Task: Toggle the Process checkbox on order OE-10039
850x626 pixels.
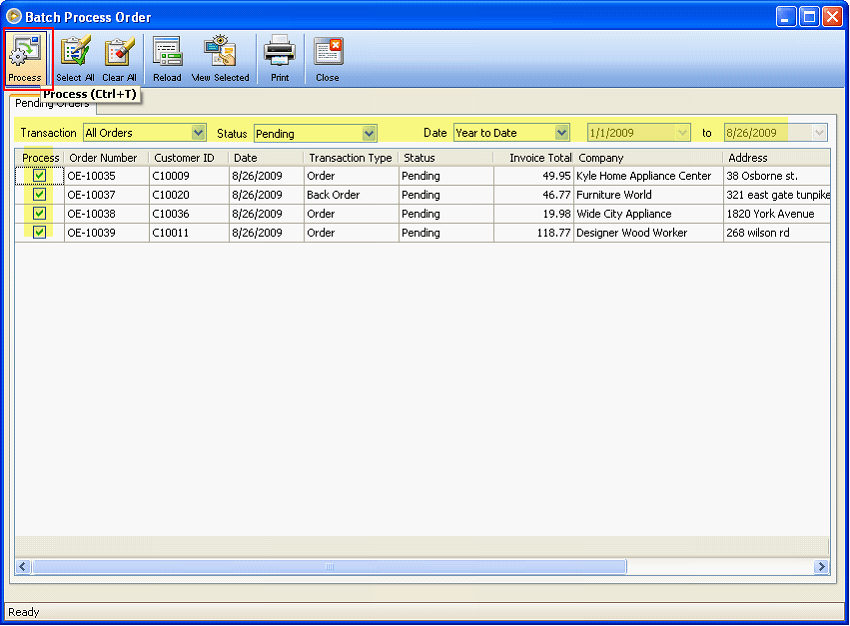Action: (40, 233)
